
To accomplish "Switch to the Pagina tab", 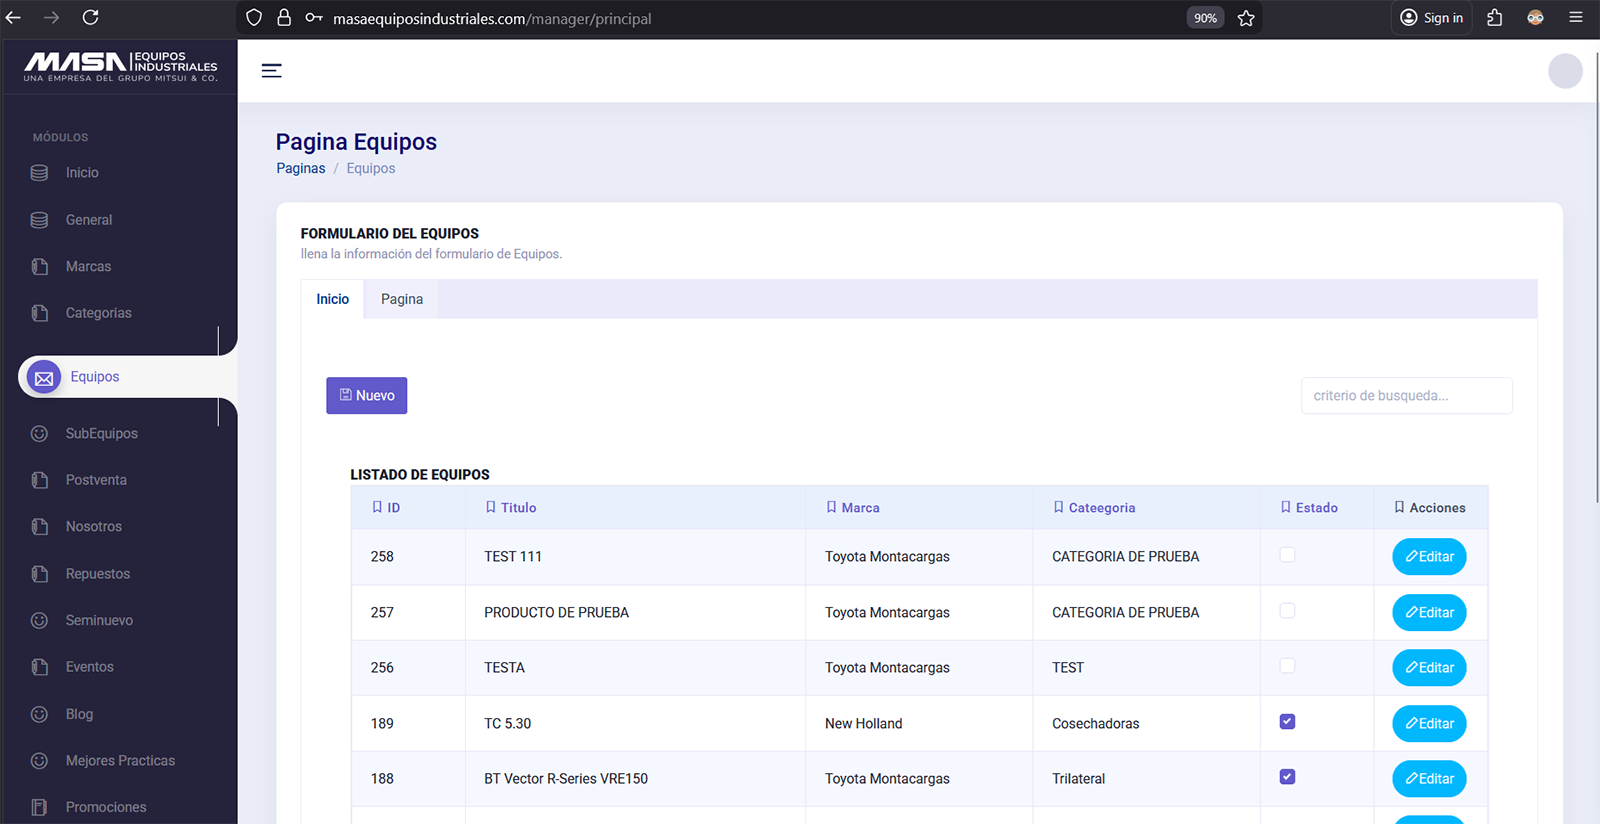I will [402, 299].
